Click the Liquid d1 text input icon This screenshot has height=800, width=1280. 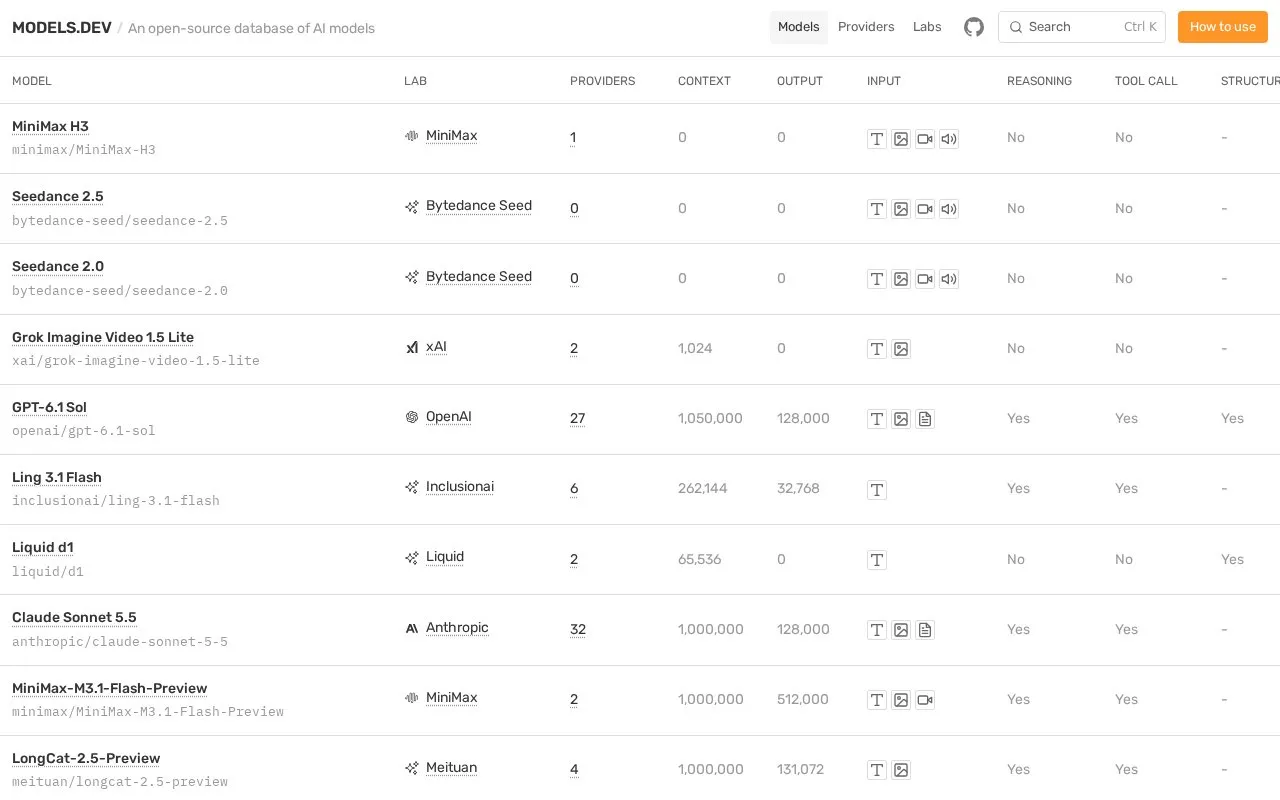877,560
